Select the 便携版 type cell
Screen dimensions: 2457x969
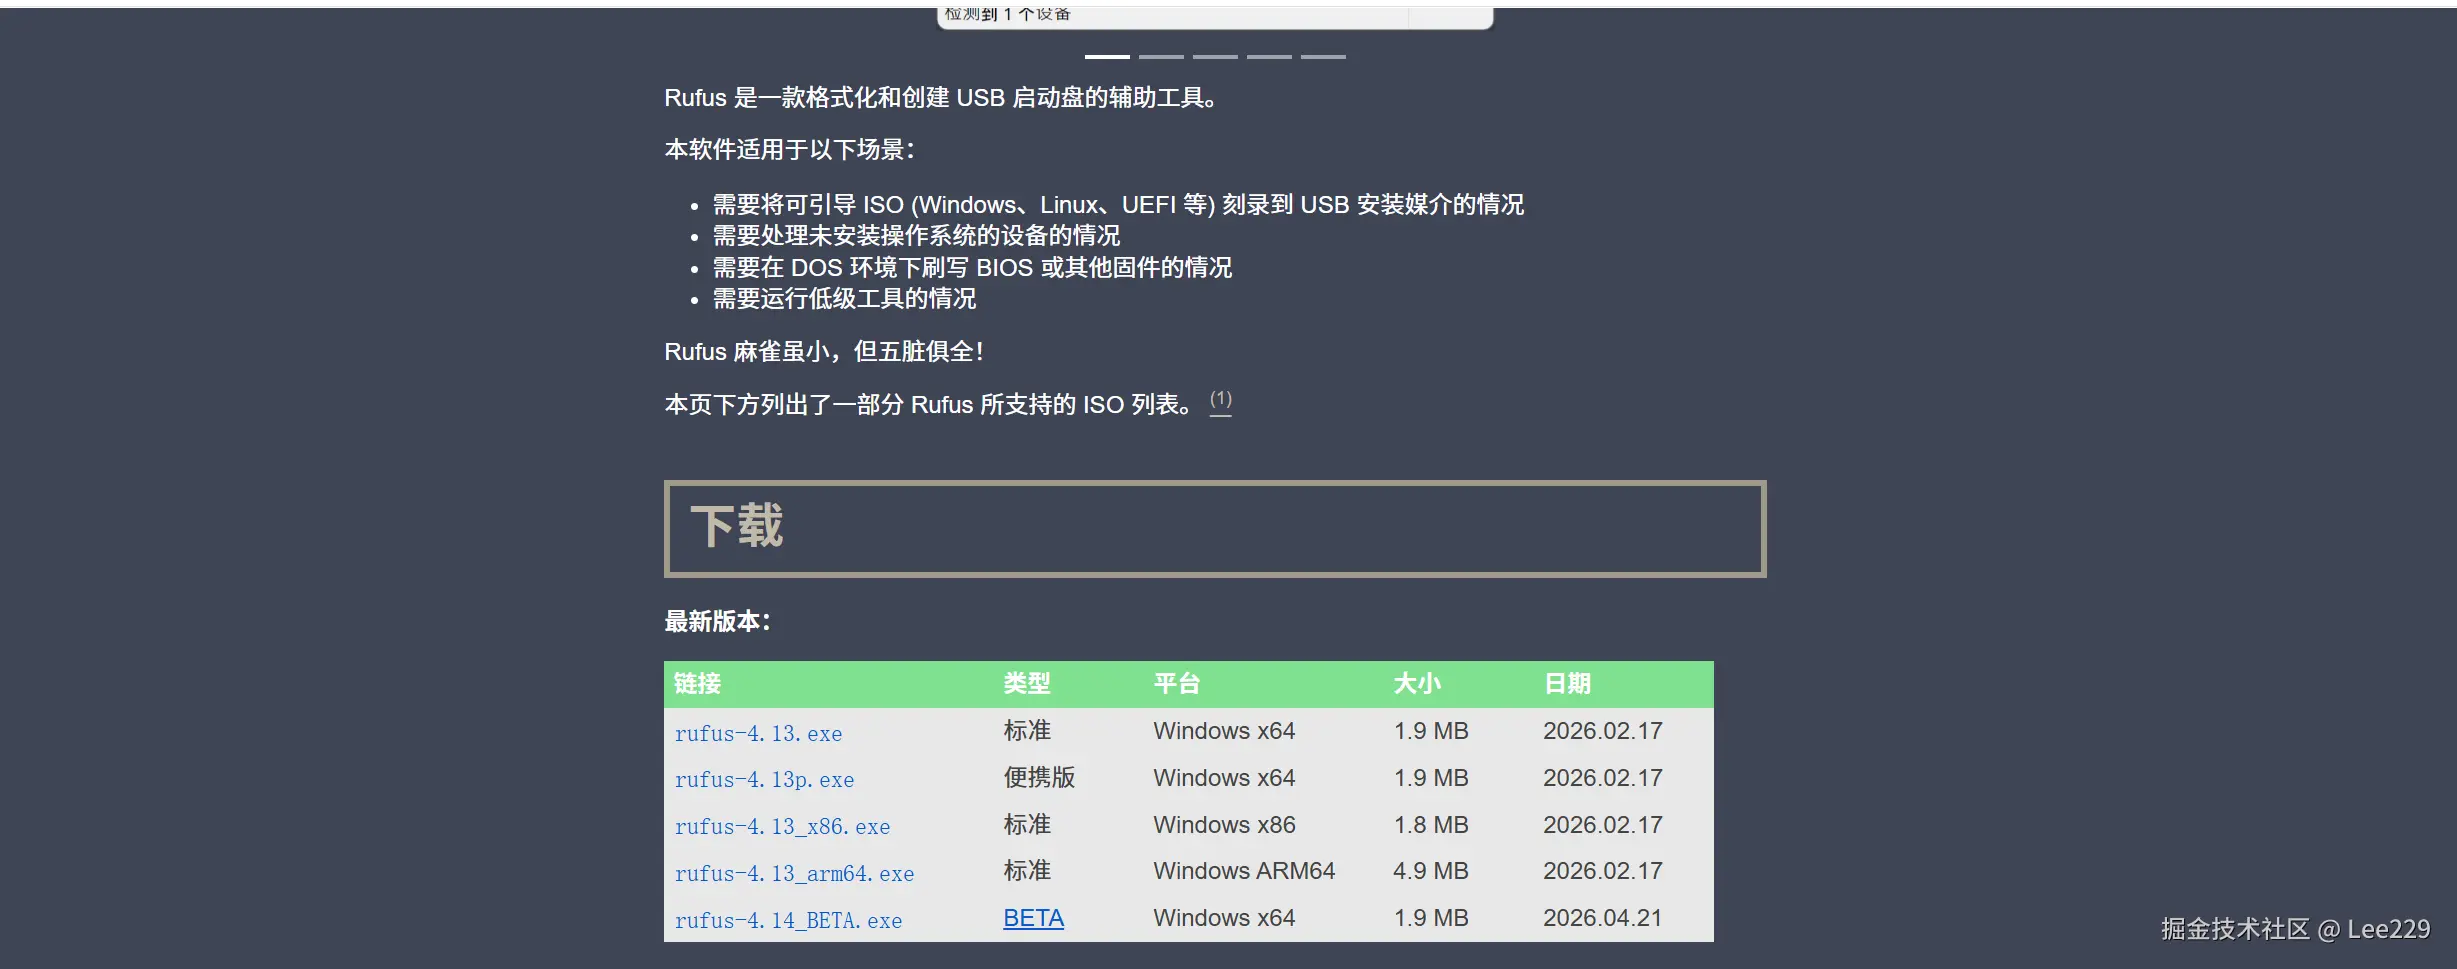[1039, 778]
